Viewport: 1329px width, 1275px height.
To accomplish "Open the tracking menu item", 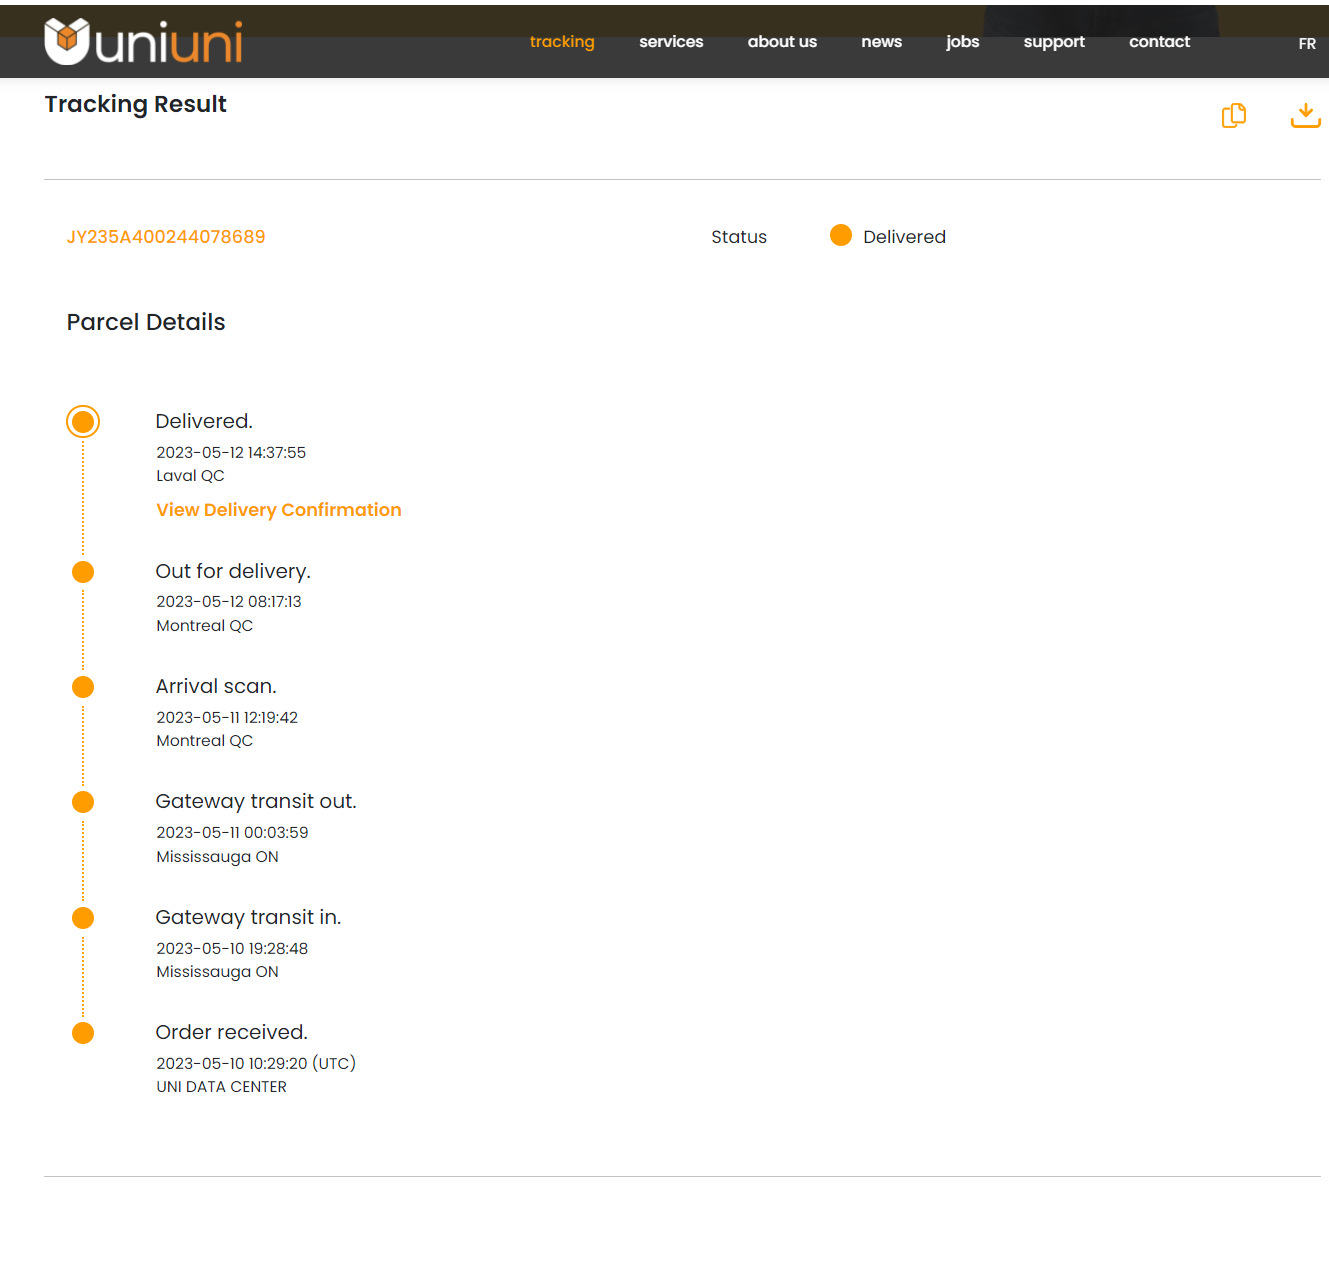I will [x=562, y=42].
